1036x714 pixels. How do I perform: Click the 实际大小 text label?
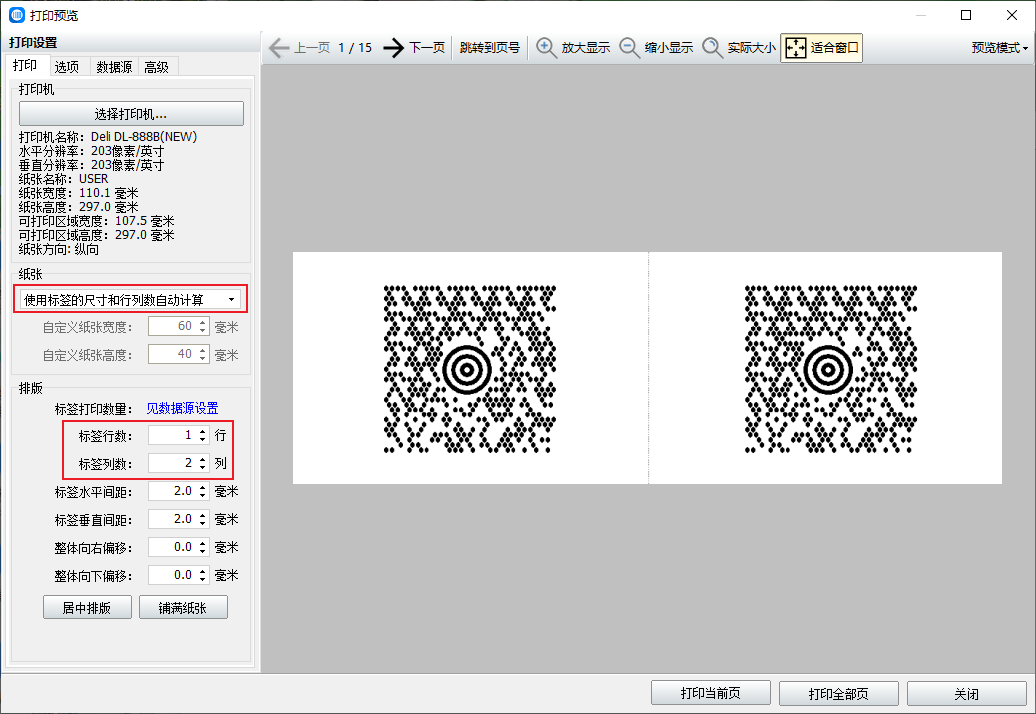752,48
